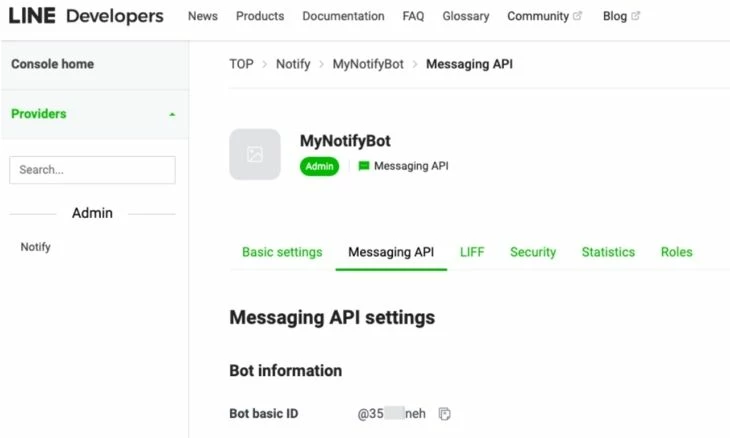Switch to the LIFF tab
730x438 pixels.
click(x=472, y=252)
